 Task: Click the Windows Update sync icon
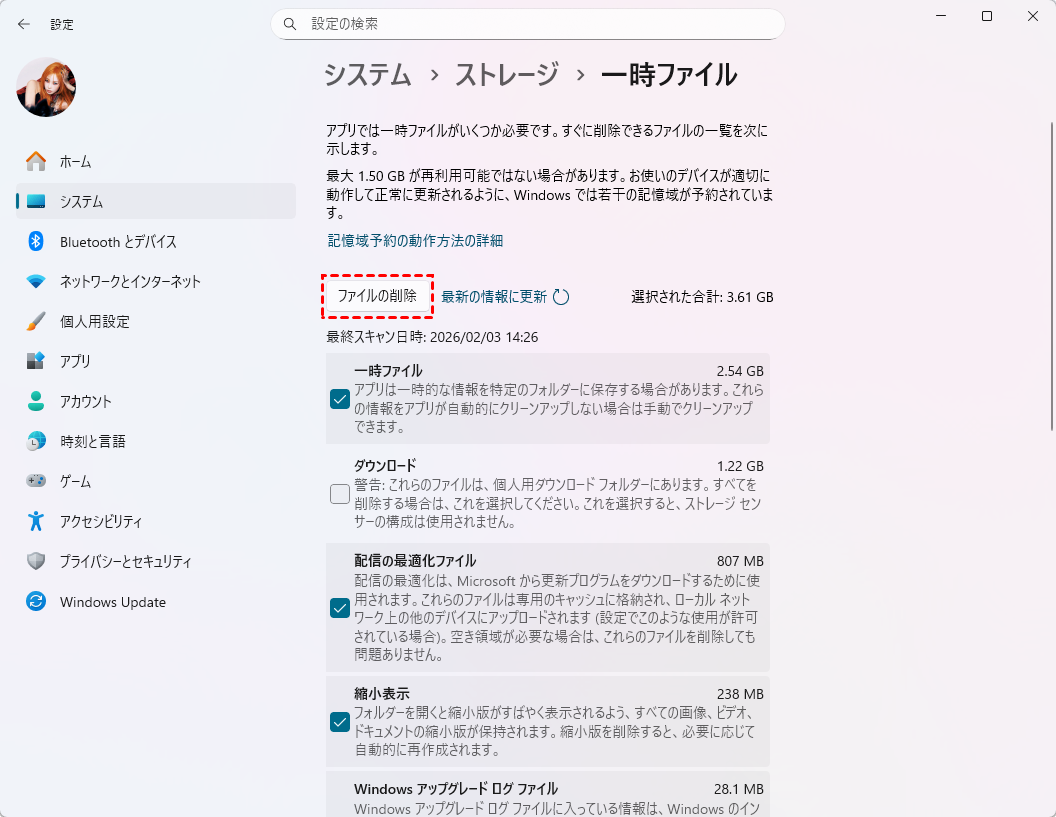tap(36, 602)
